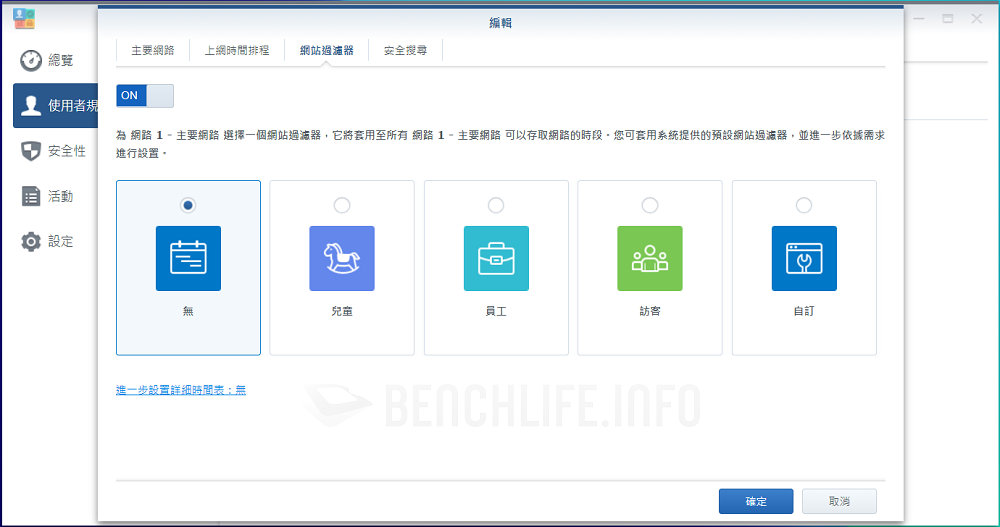The width and height of the screenshot is (1000, 527).
Task: Select the 自訂 radio button
Action: [804, 205]
